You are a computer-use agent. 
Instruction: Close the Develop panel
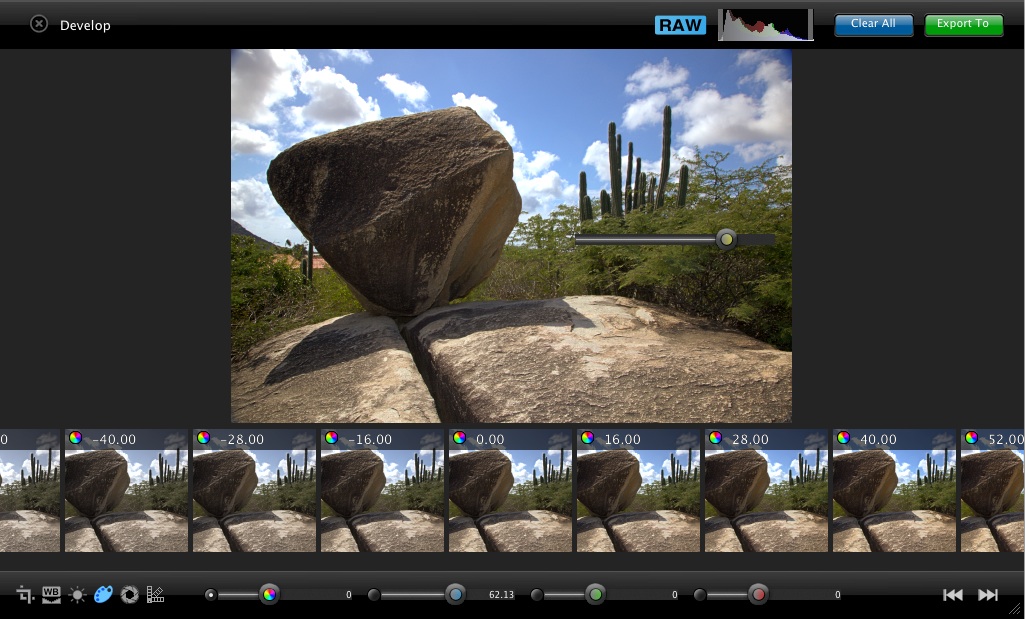pos(39,24)
